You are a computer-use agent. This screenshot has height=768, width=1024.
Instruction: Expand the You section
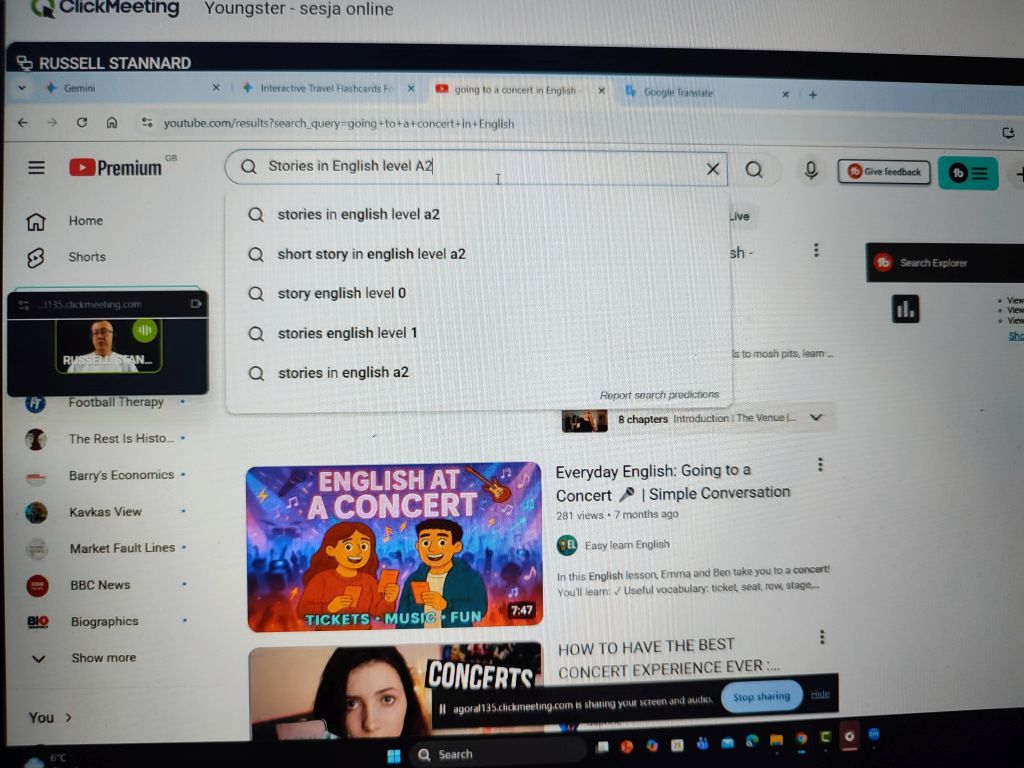51,717
